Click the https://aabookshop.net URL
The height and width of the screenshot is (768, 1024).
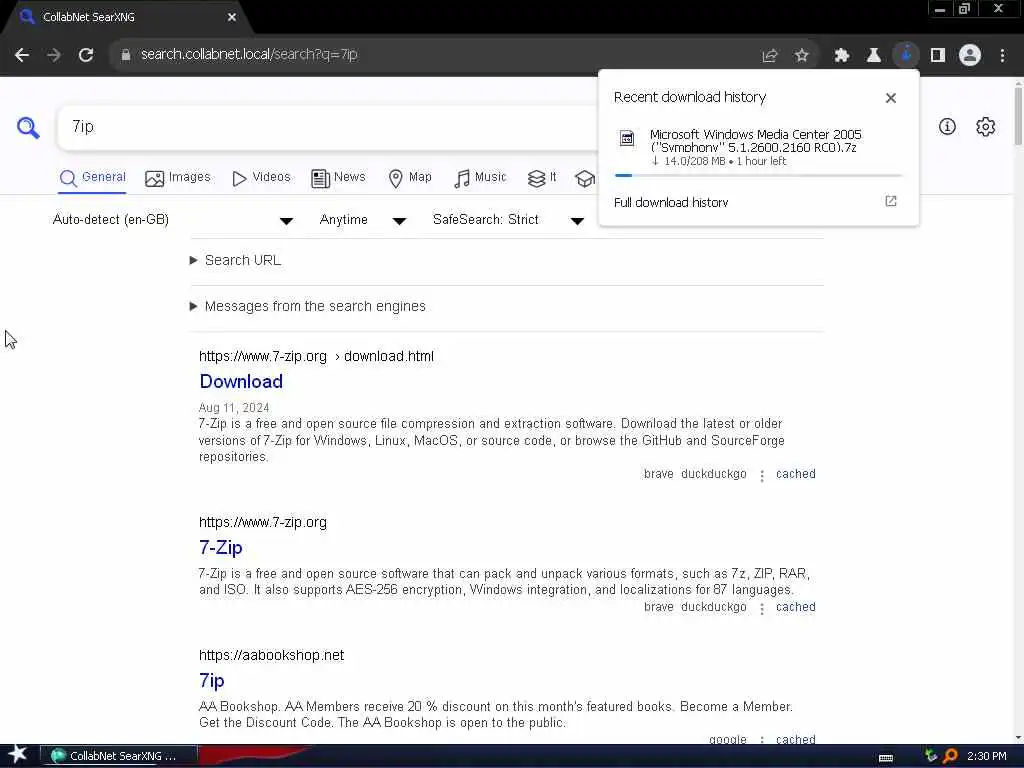click(x=271, y=655)
